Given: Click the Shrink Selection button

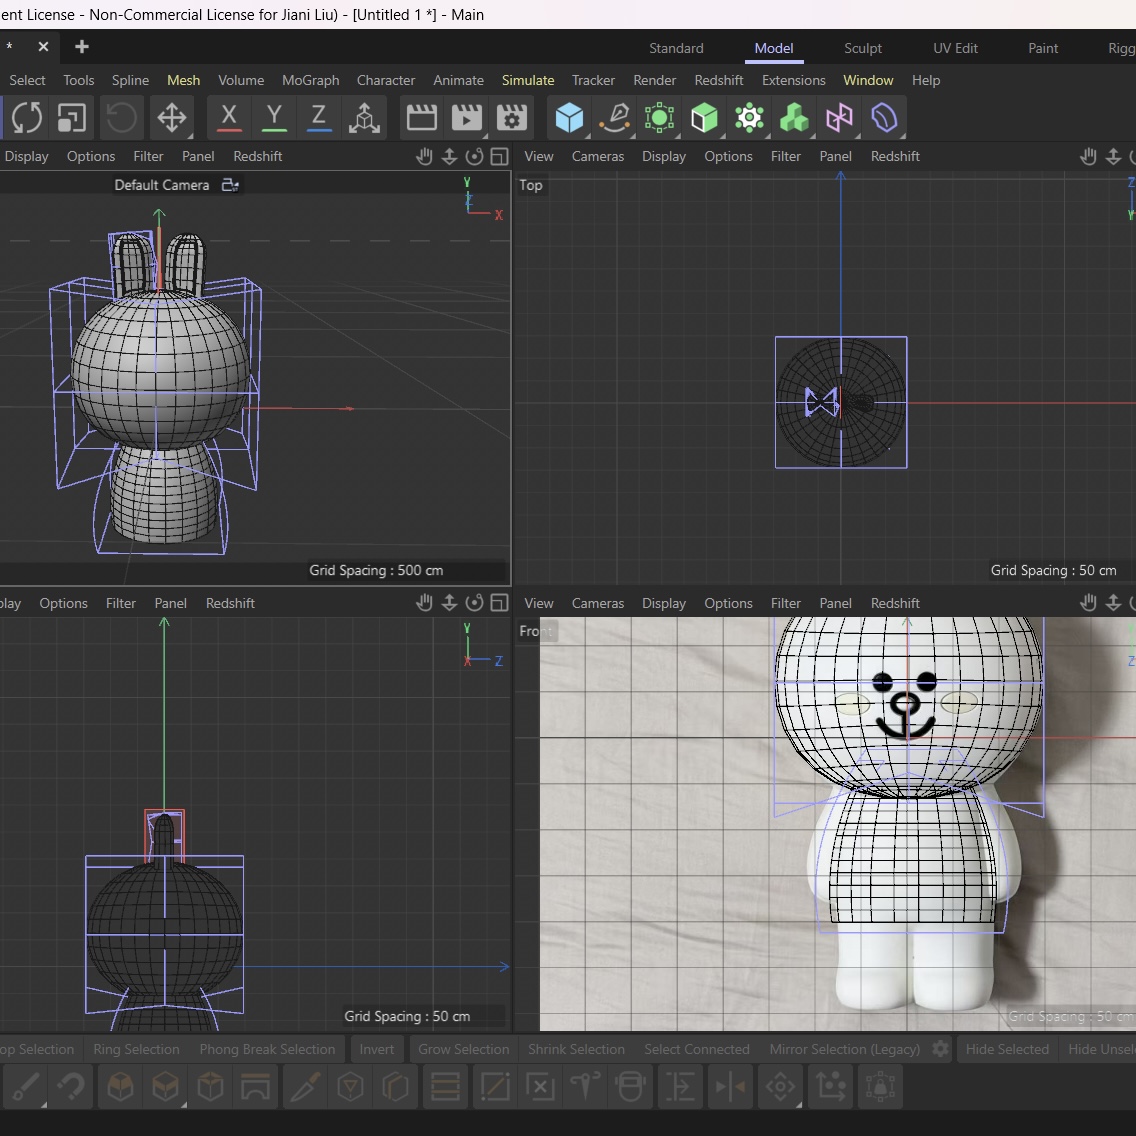Looking at the screenshot, I should [x=576, y=1049].
